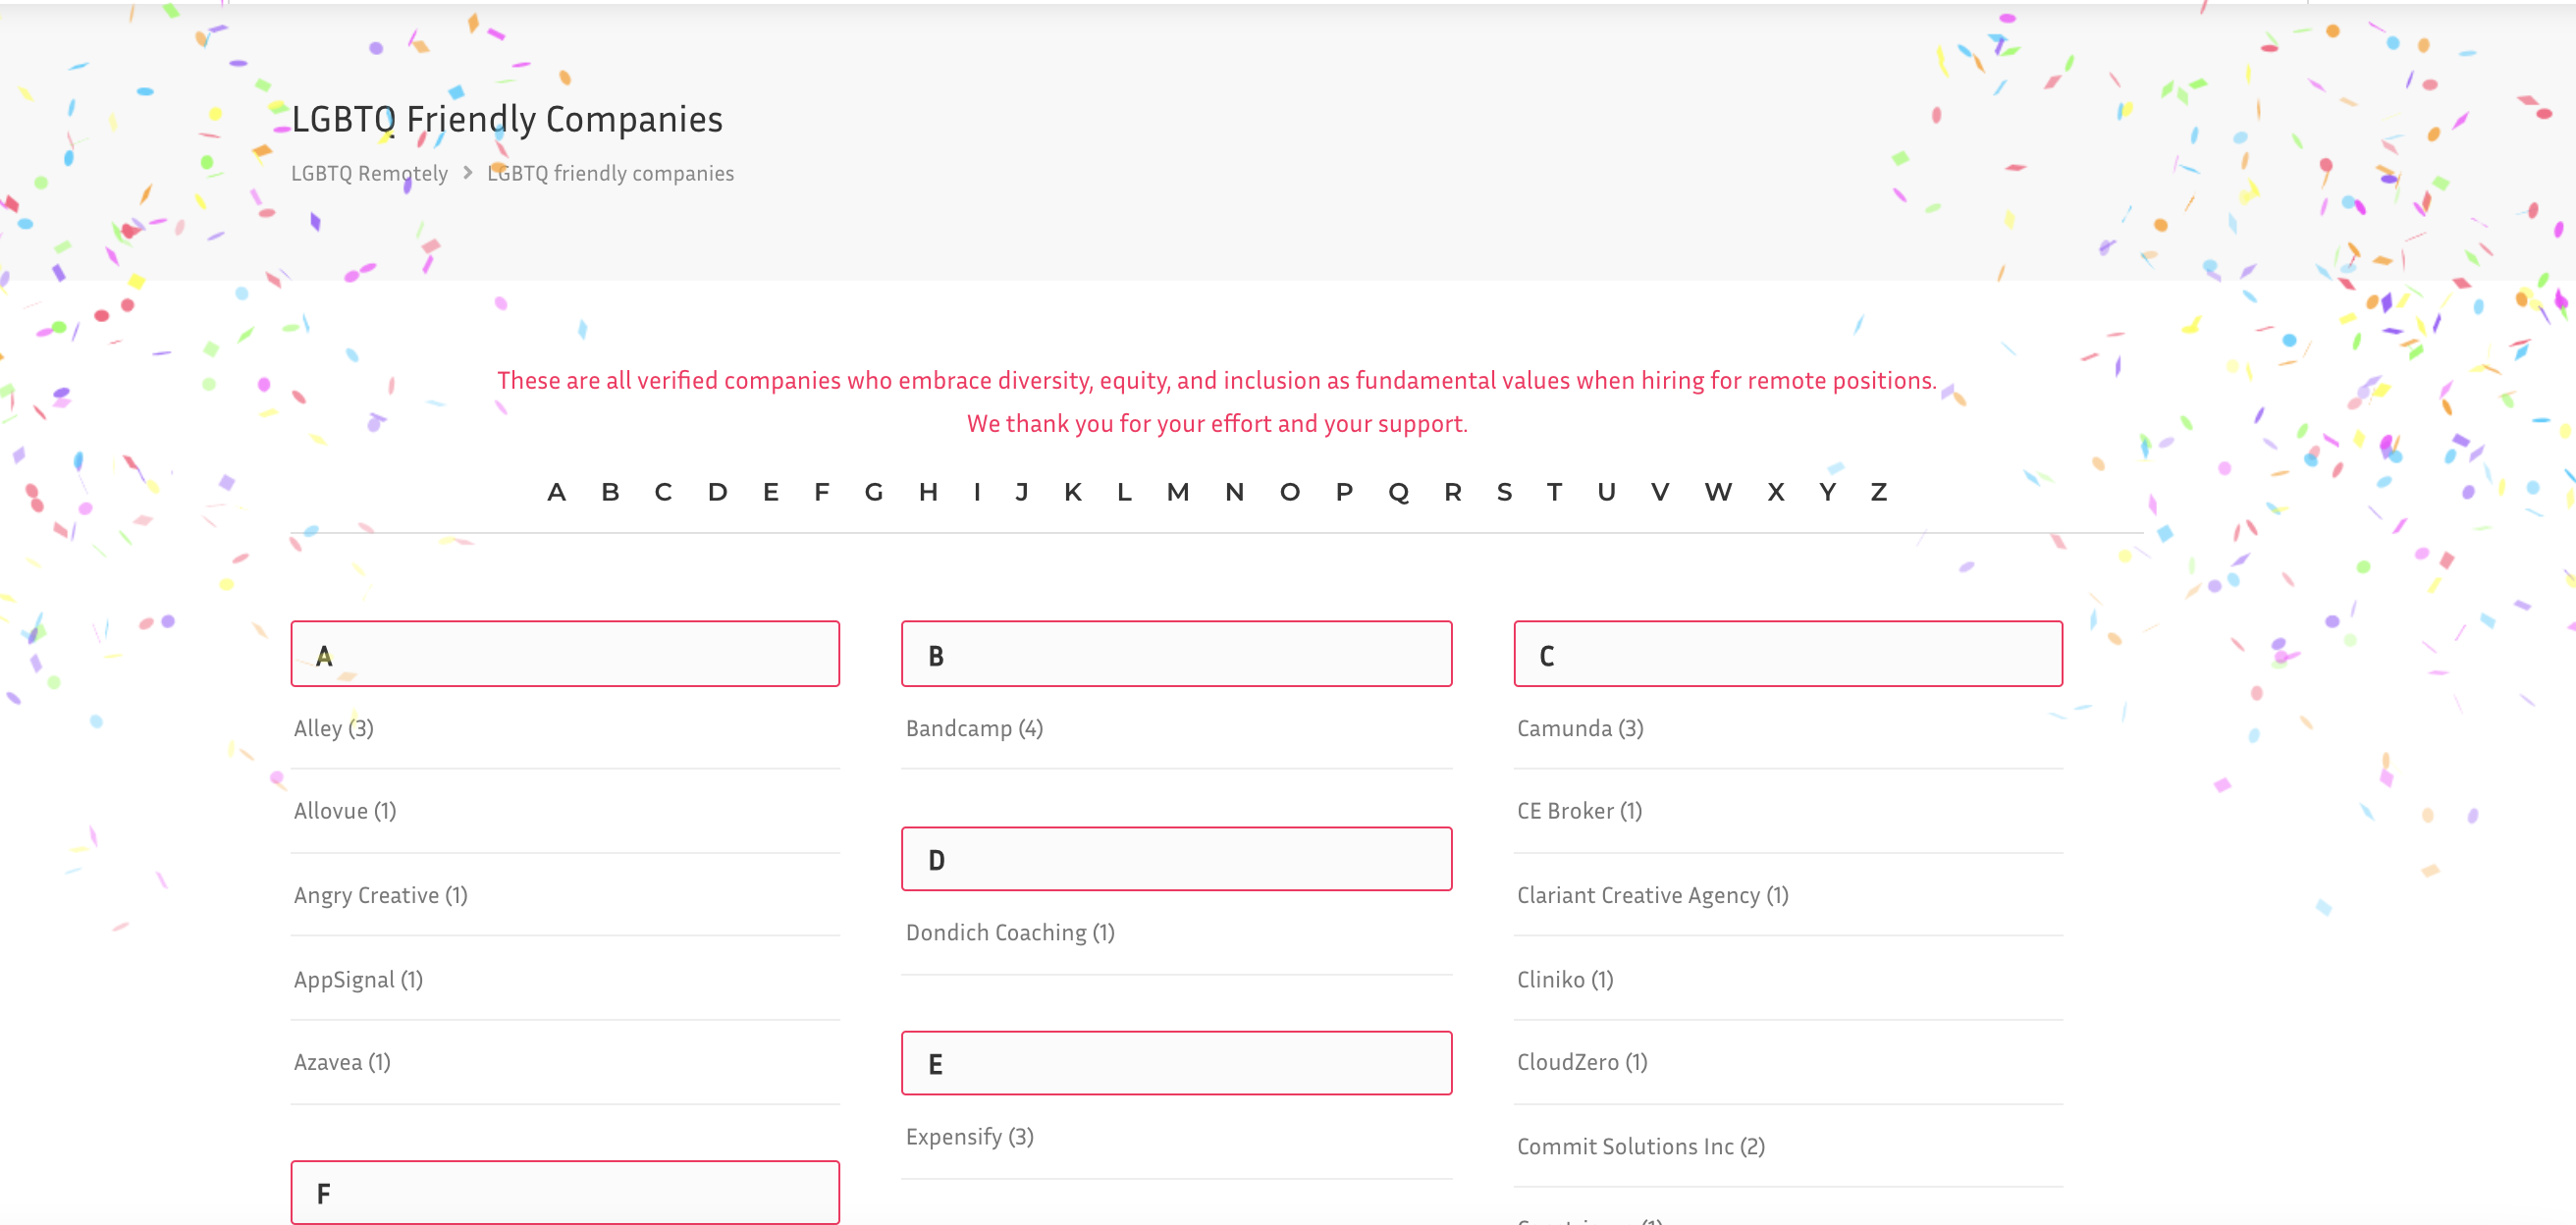Image resolution: width=2576 pixels, height=1225 pixels.
Task: Open the LGBTQ Remotely breadcrumb link
Action: (x=369, y=173)
